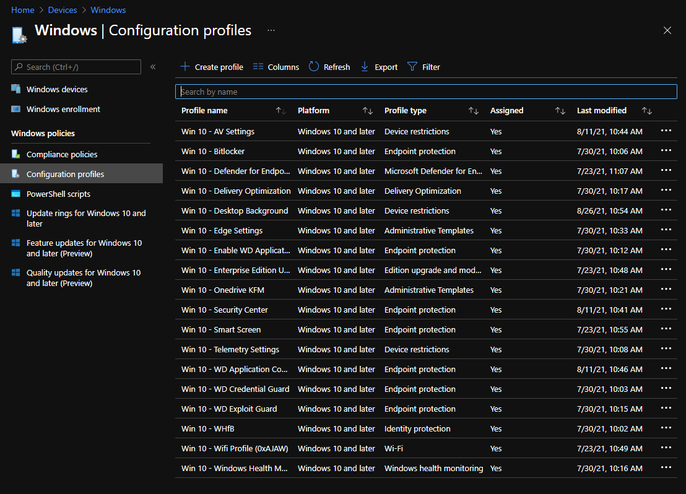
Task: Open Win 10 - Telemetry Settings profile
Action: coord(230,349)
